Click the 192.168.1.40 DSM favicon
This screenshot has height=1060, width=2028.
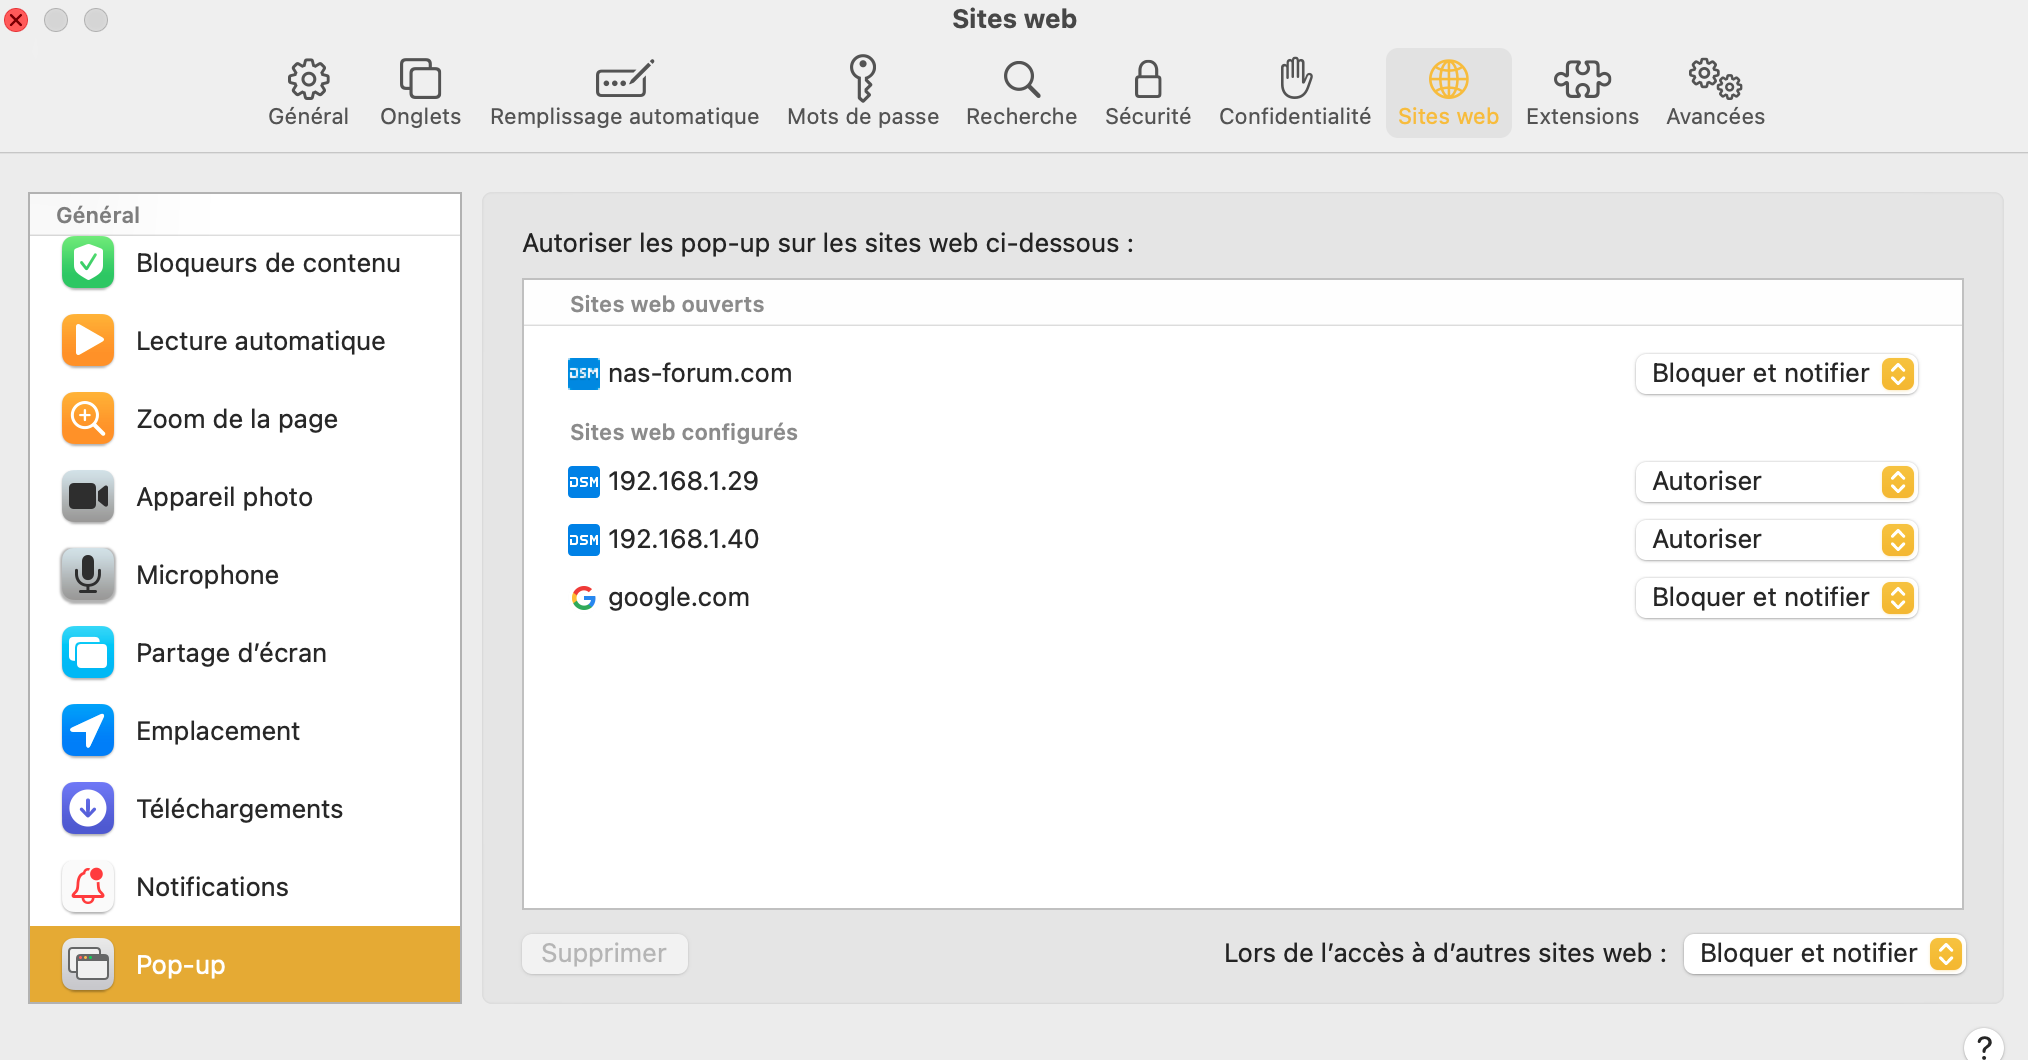click(584, 539)
